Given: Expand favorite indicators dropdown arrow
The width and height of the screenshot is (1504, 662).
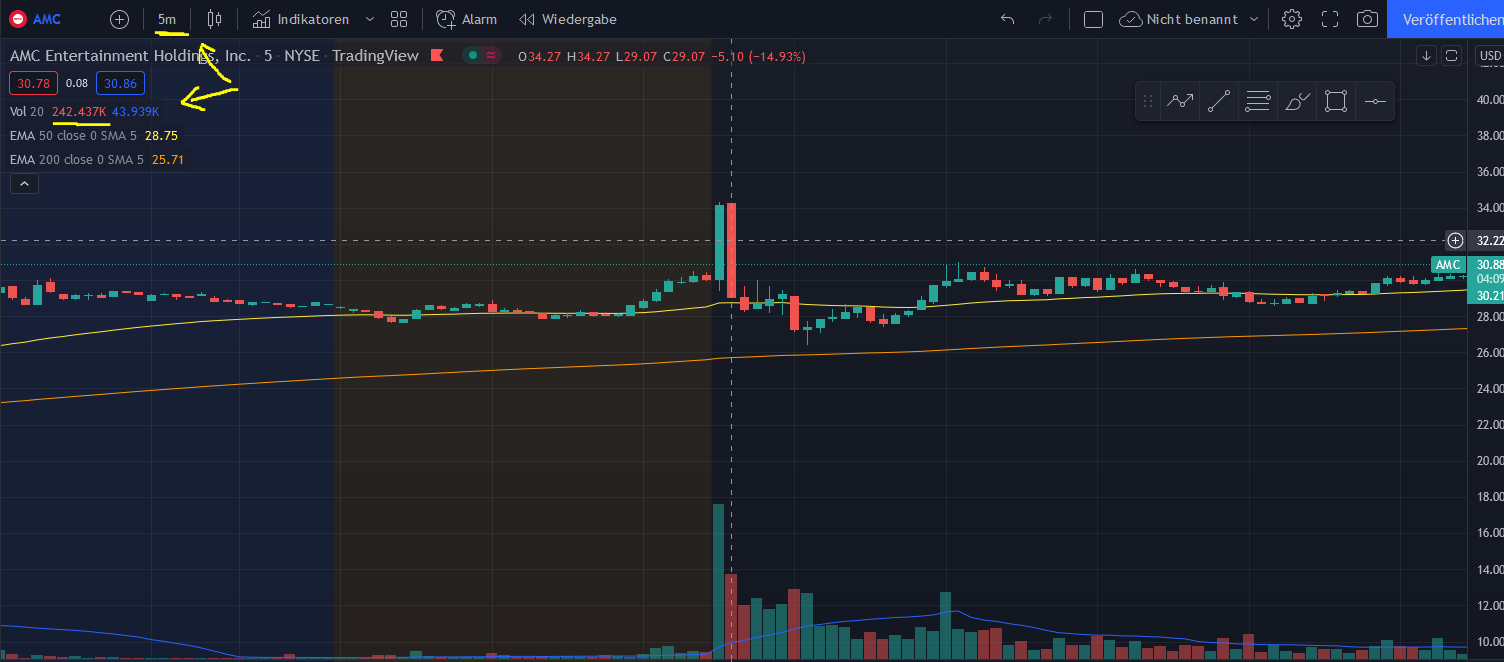Looking at the screenshot, I should pos(370,19).
